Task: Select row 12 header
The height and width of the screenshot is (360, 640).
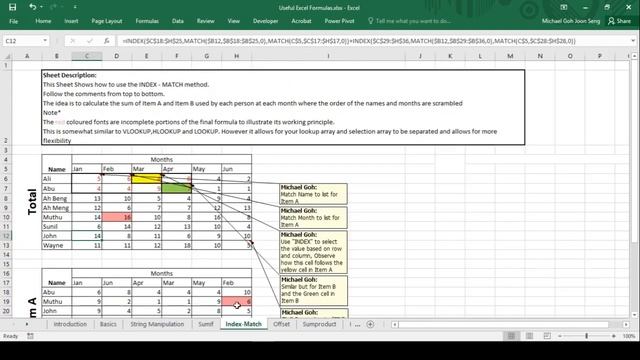Action: (6, 236)
